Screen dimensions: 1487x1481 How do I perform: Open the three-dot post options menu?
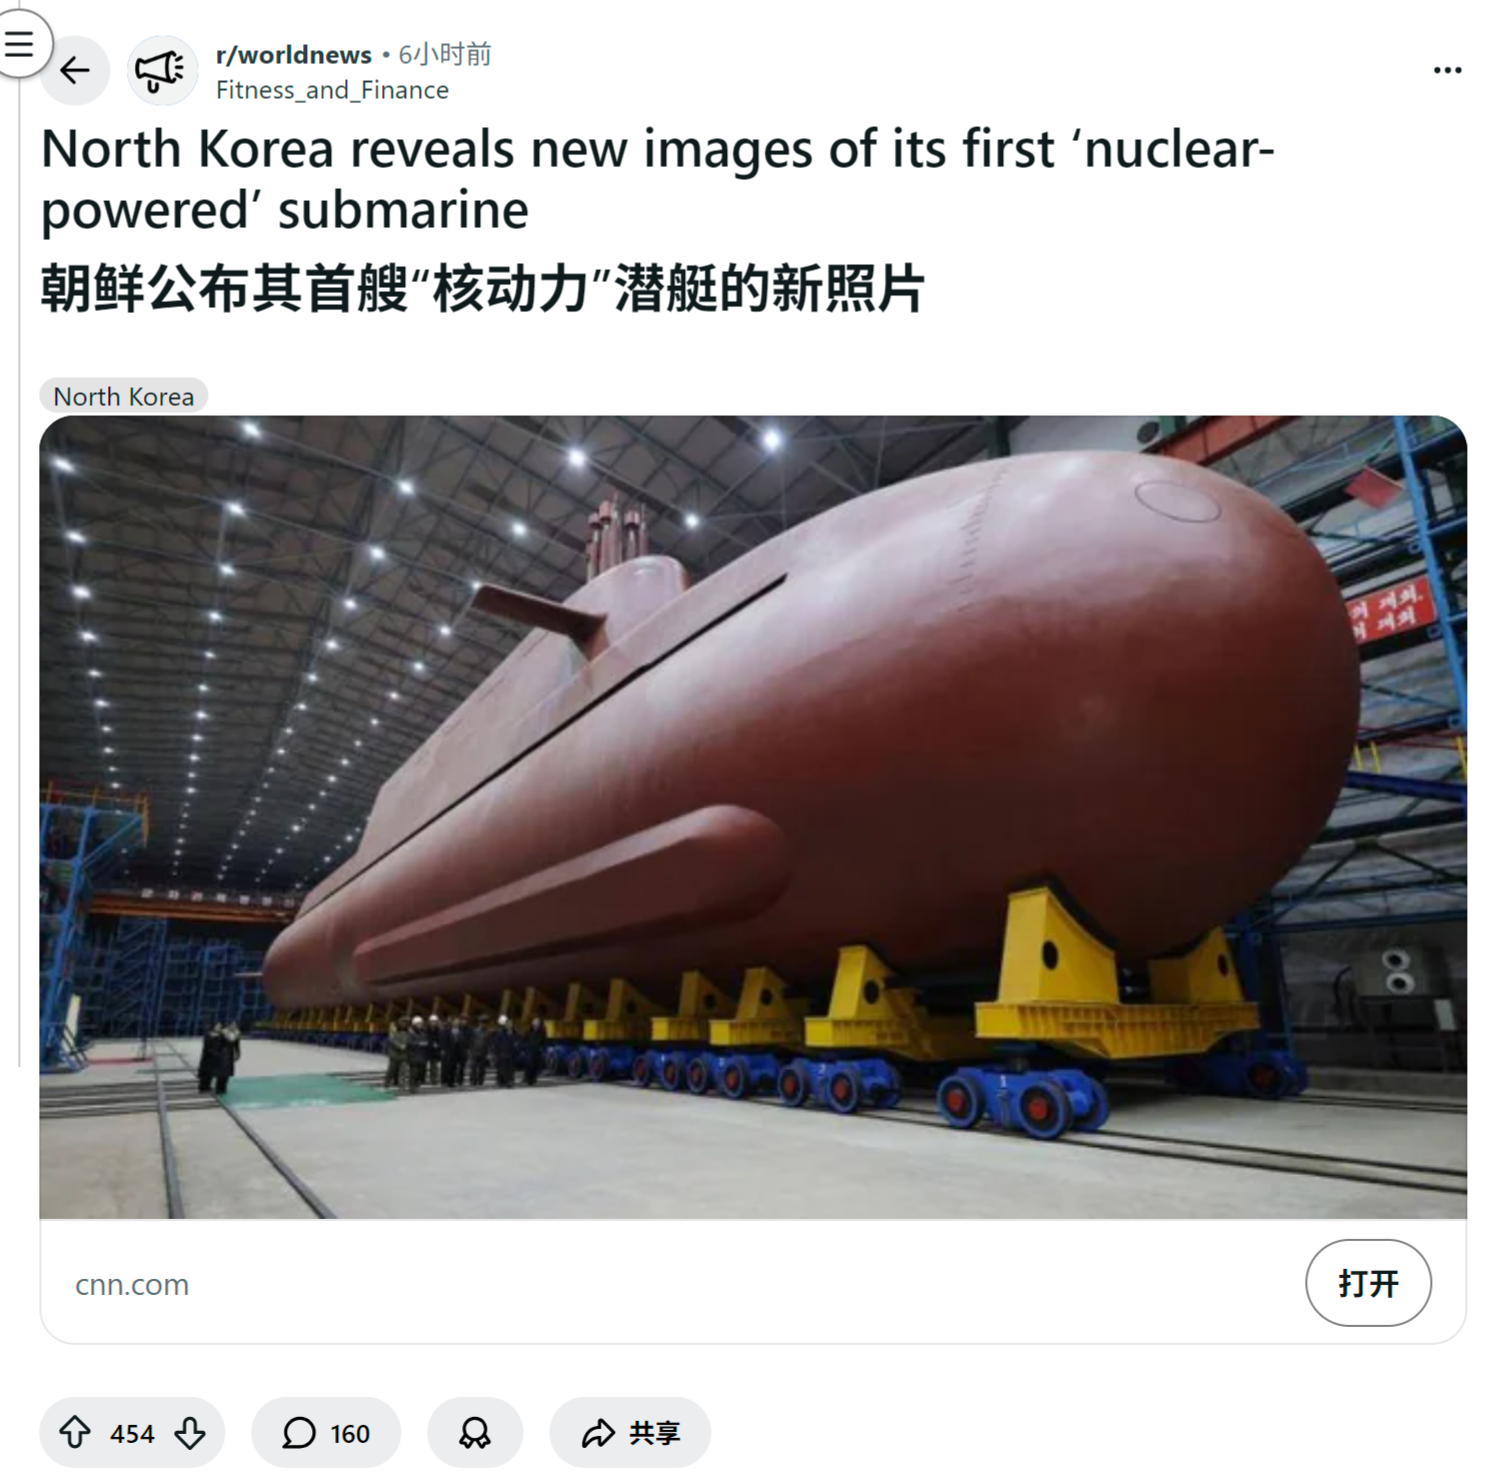[1447, 70]
